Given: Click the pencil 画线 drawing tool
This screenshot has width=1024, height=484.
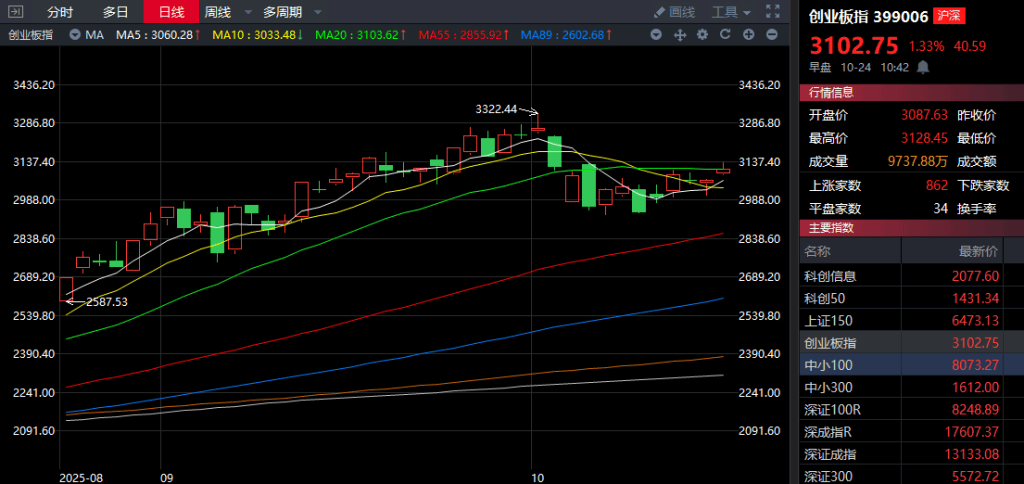Looking at the screenshot, I should (675, 12).
